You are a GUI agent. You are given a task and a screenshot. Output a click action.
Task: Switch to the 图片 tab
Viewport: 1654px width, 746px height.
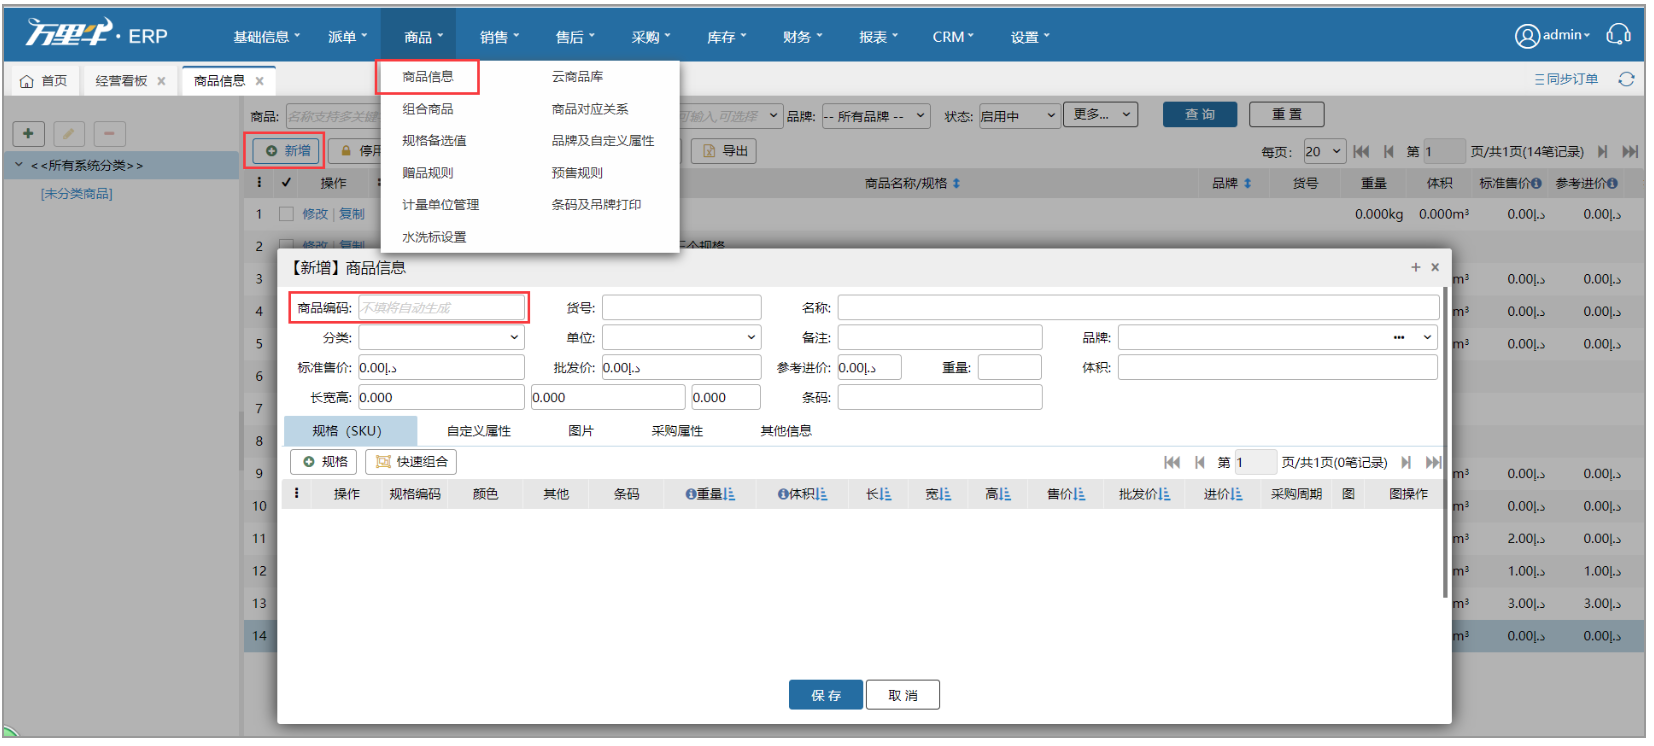coord(581,431)
